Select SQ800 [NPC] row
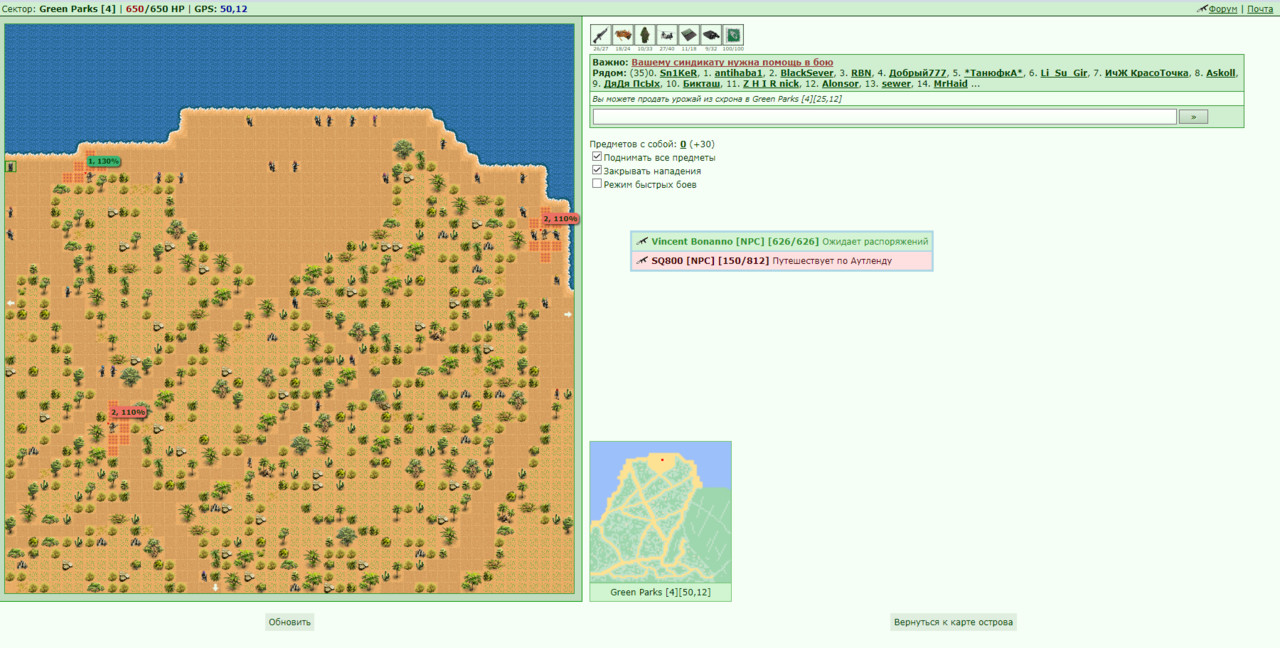 coord(781,260)
